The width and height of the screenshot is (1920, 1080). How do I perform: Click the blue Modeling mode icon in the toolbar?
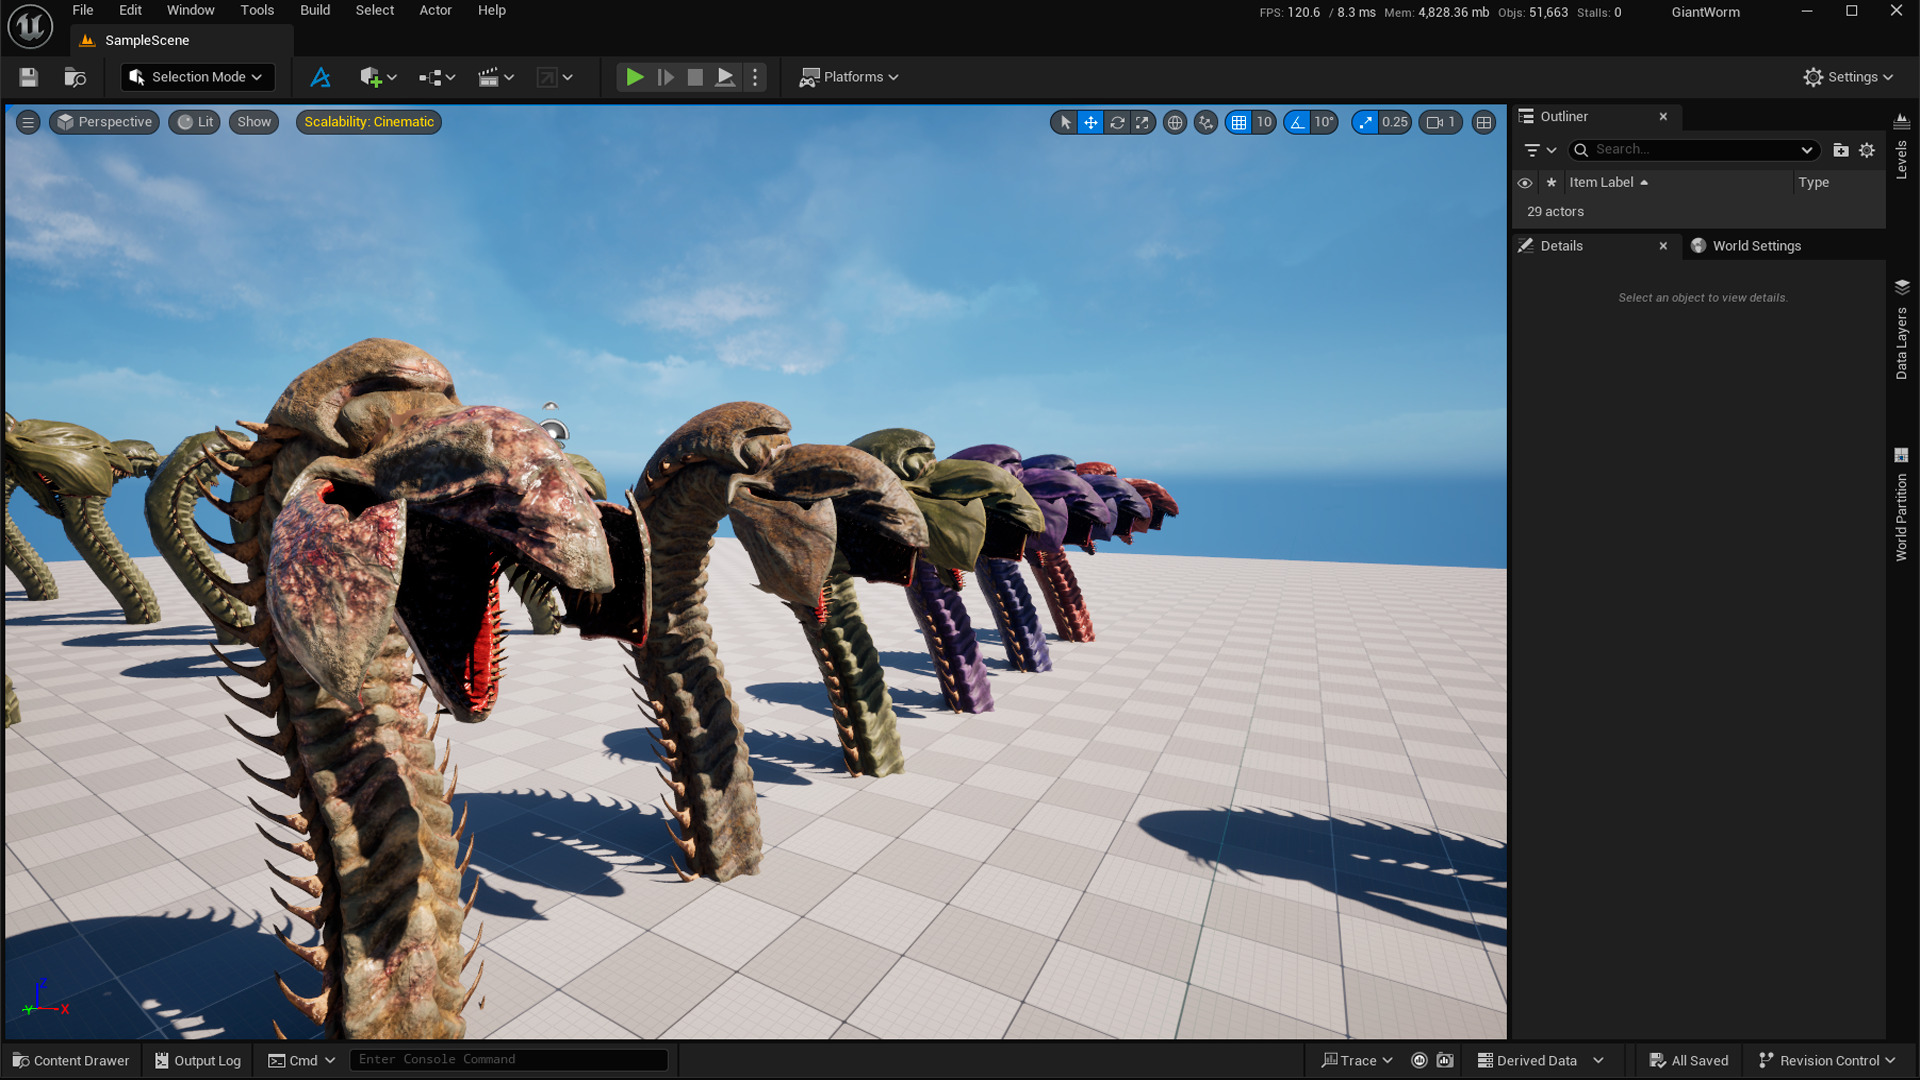coord(320,77)
